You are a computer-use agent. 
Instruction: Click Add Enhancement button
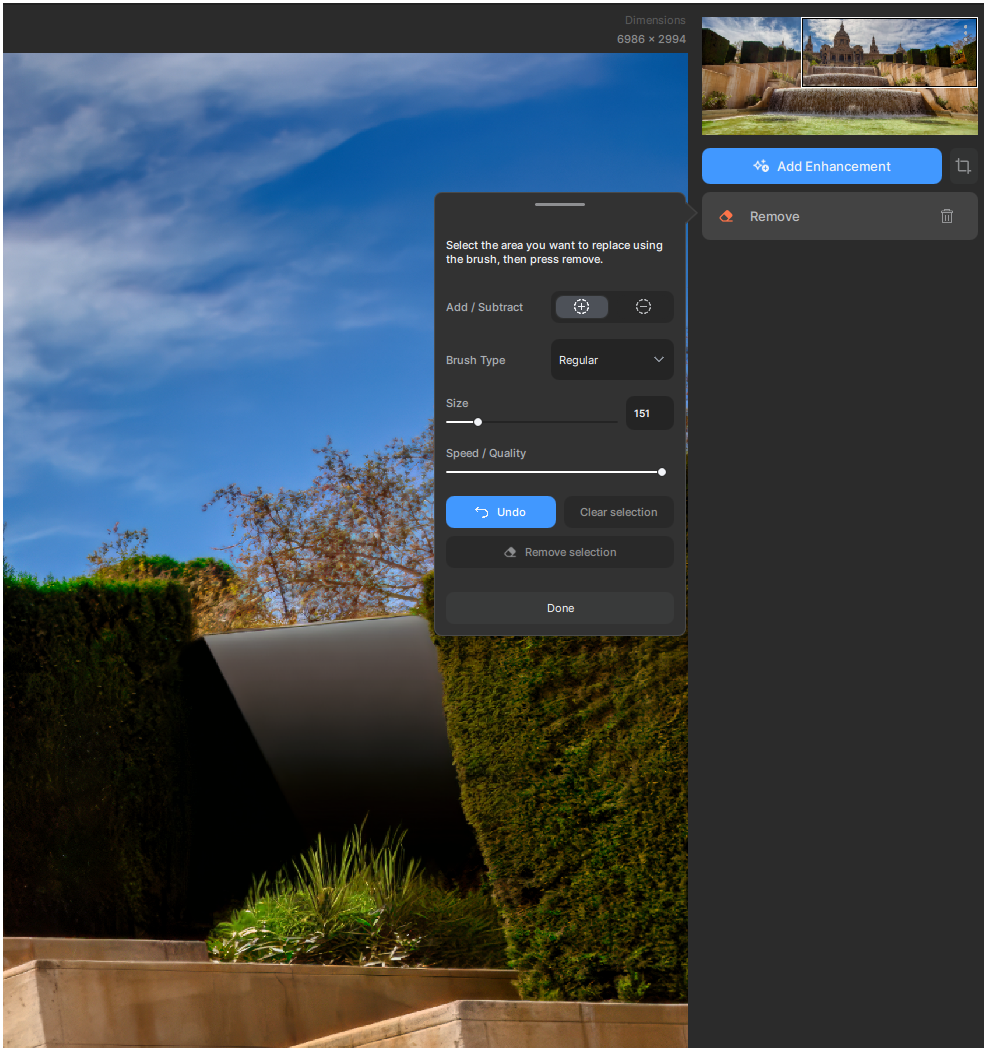tap(821, 166)
